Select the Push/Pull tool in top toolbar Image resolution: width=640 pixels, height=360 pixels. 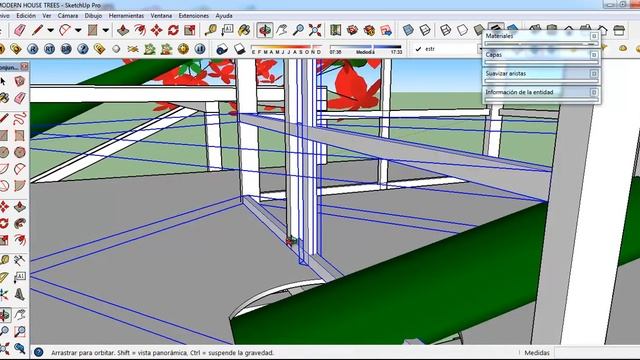tap(123, 30)
